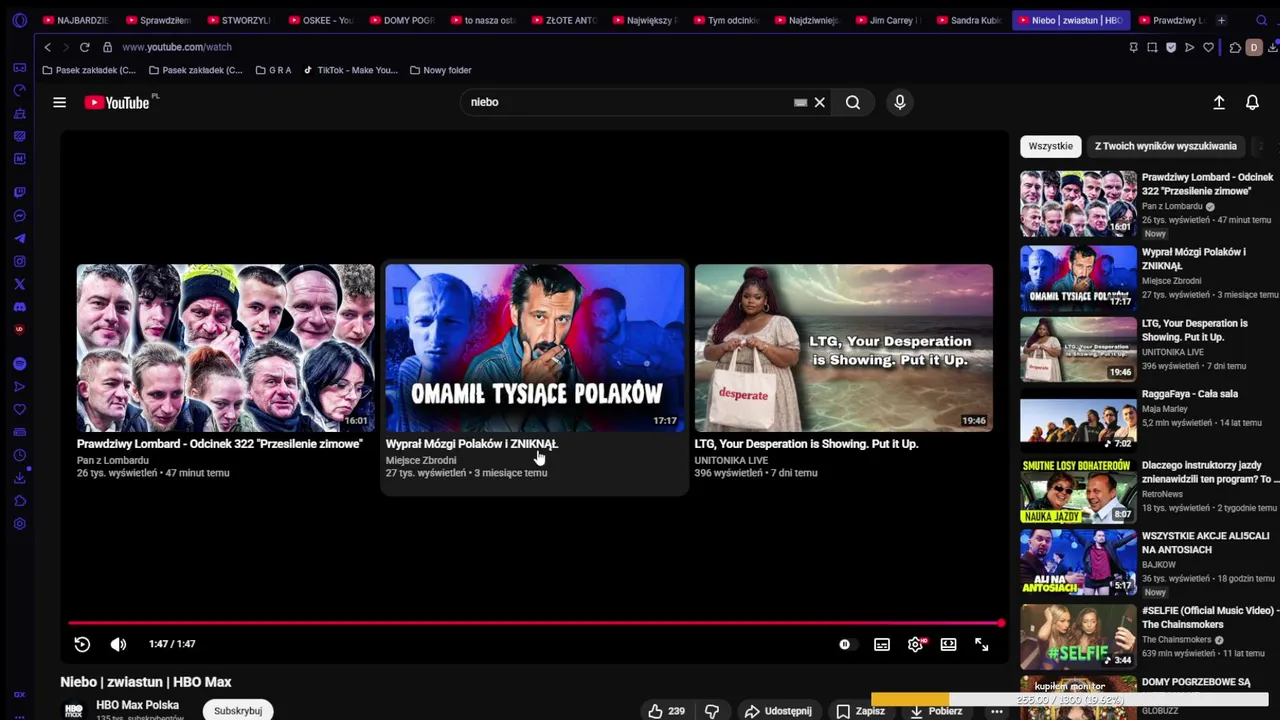Mute the video with speaker icon
Image resolution: width=1280 pixels, height=720 pixels.
click(x=118, y=645)
